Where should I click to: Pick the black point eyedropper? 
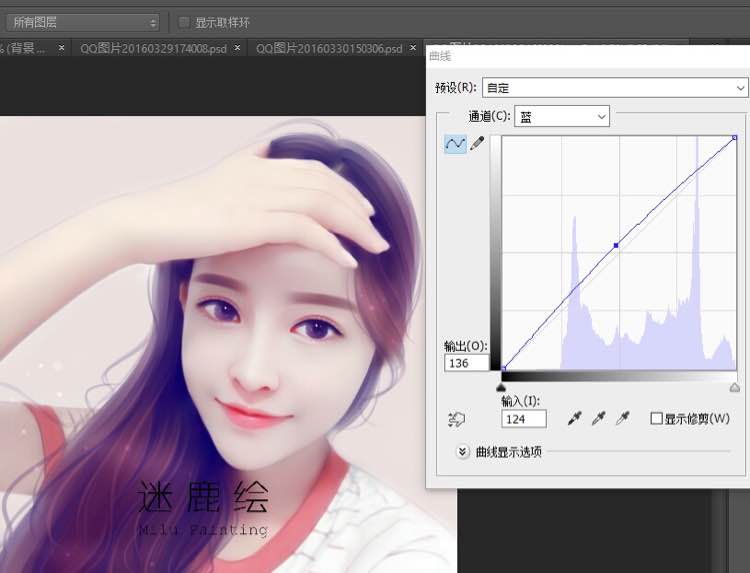point(574,418)
